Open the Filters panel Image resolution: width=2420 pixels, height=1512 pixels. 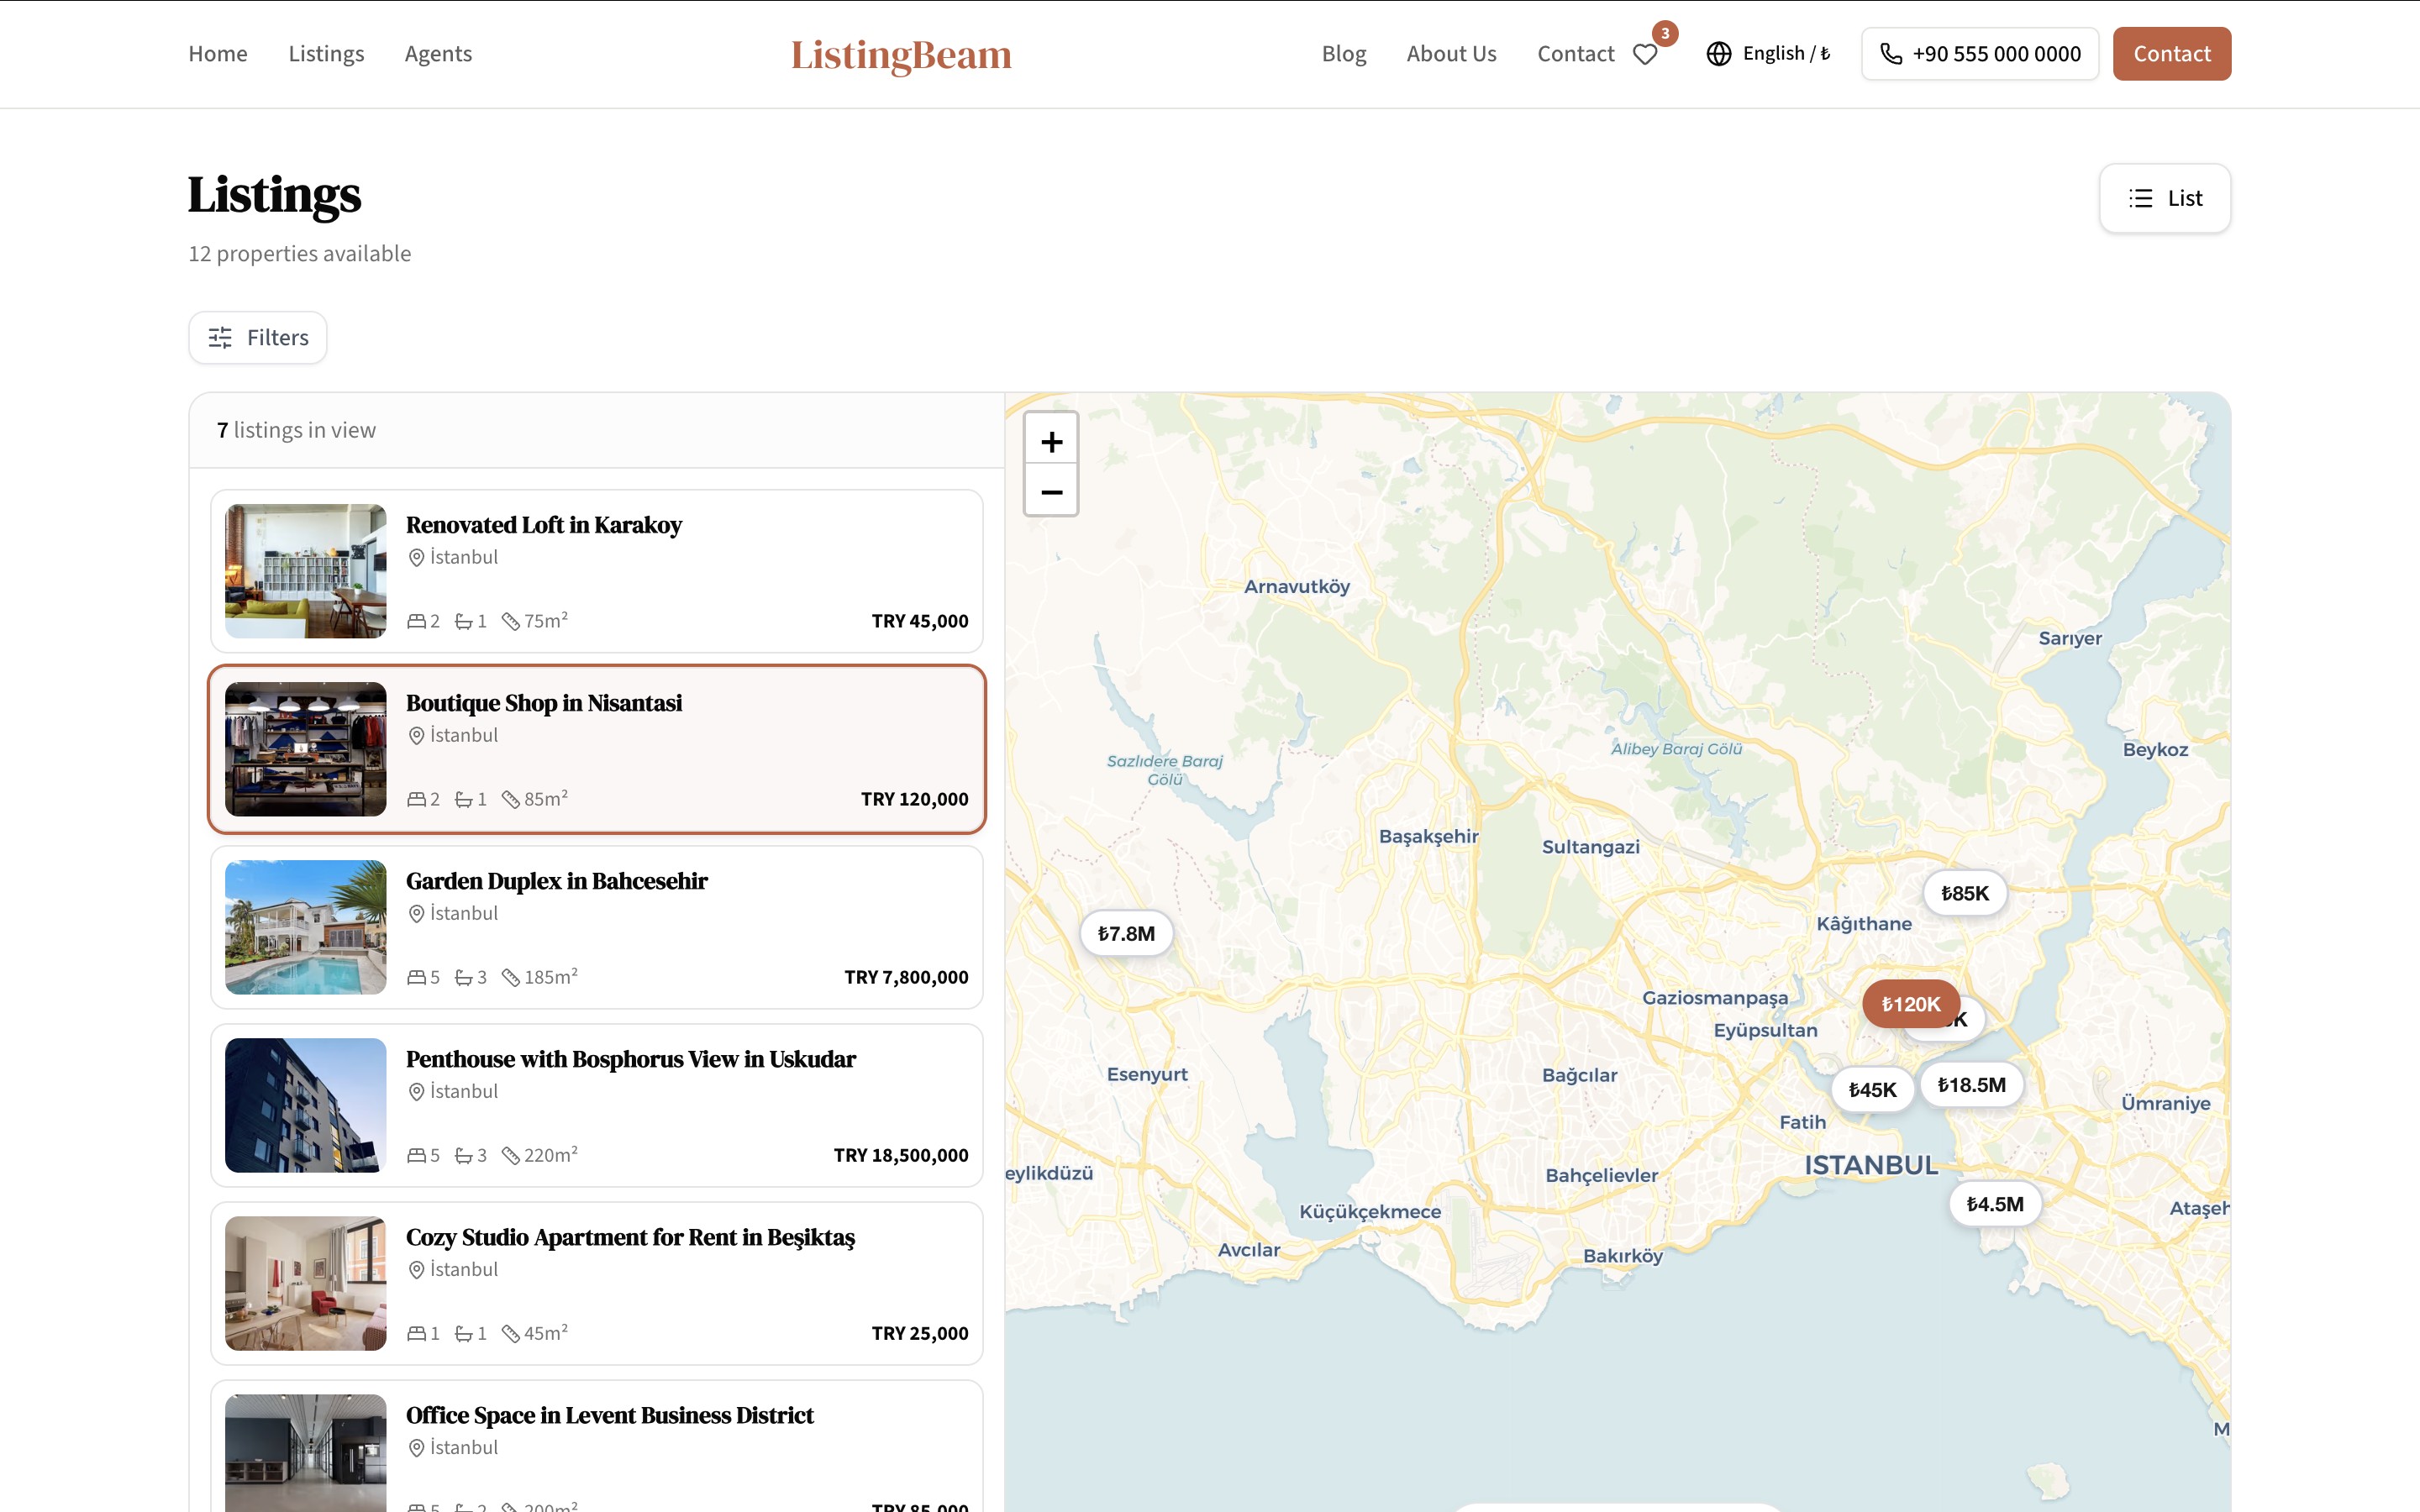(258, 338)
